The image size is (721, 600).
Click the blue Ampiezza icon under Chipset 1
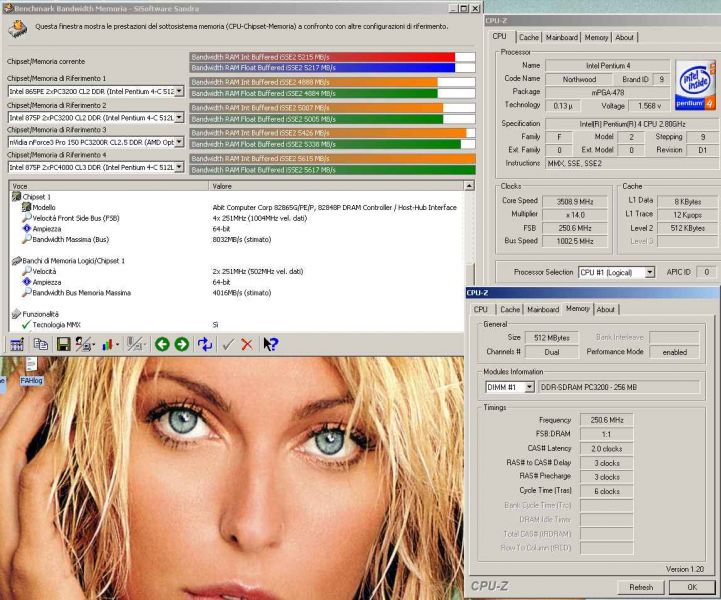pos(27,229)
